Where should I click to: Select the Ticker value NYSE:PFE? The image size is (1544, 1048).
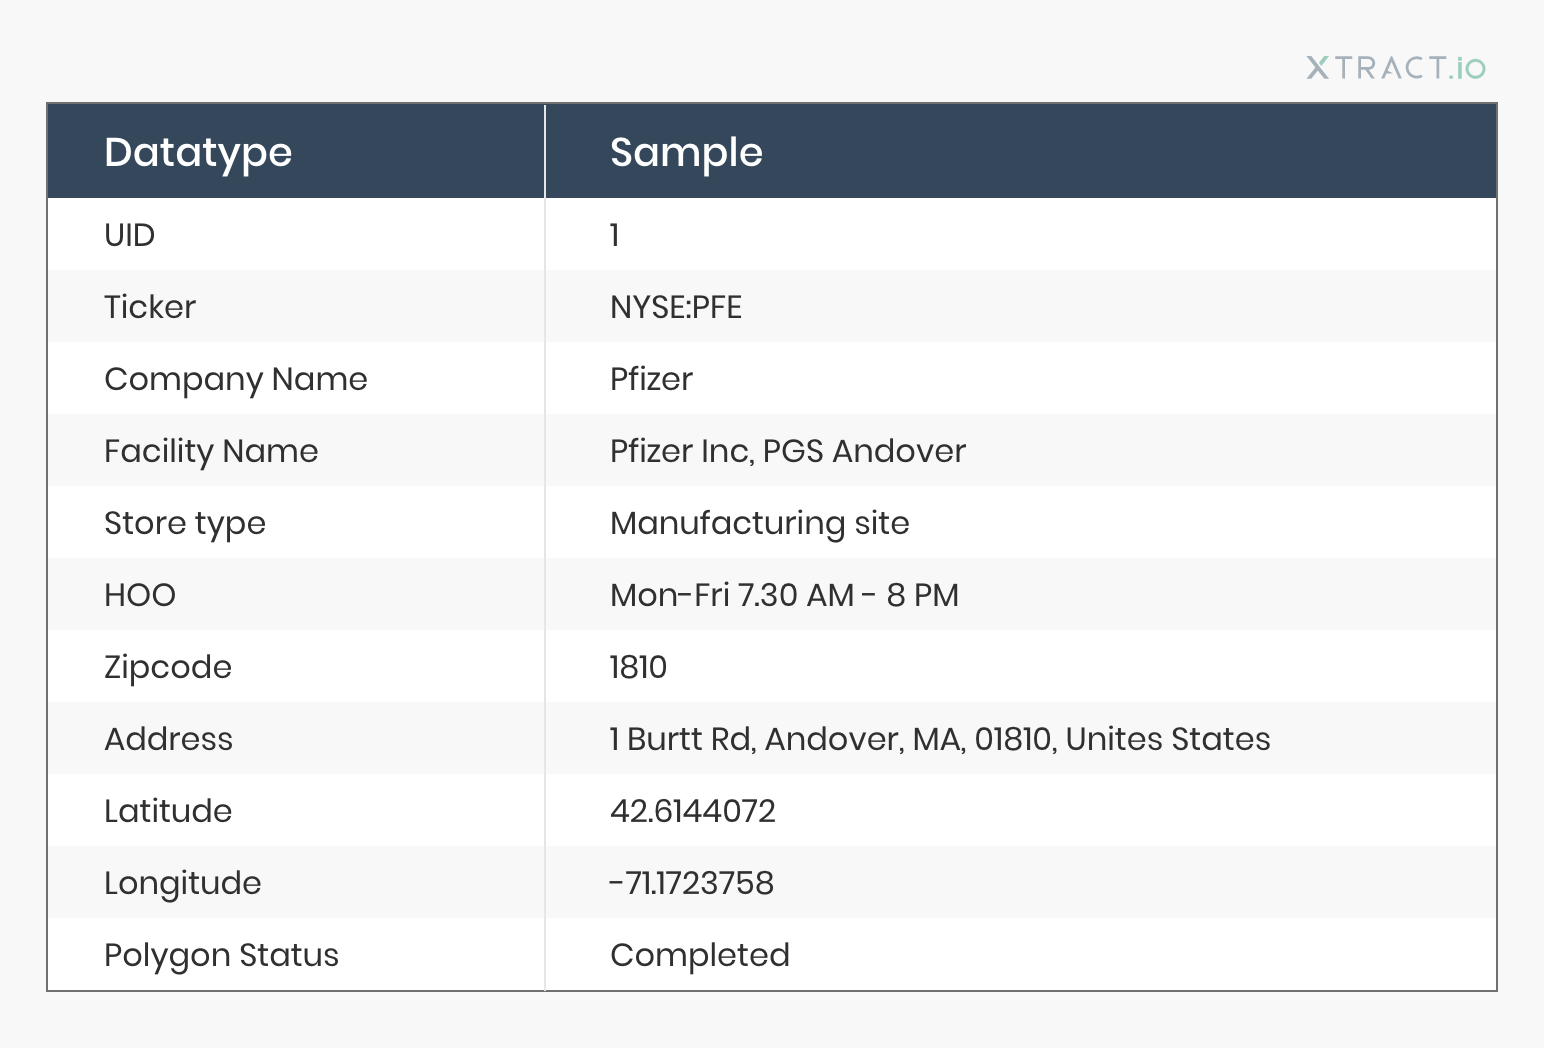click(x=676, y=307)
